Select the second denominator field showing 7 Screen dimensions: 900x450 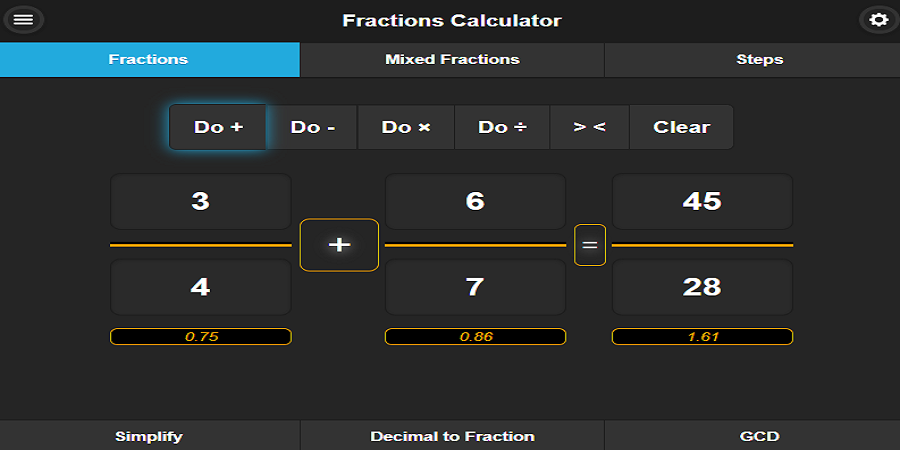475,287
